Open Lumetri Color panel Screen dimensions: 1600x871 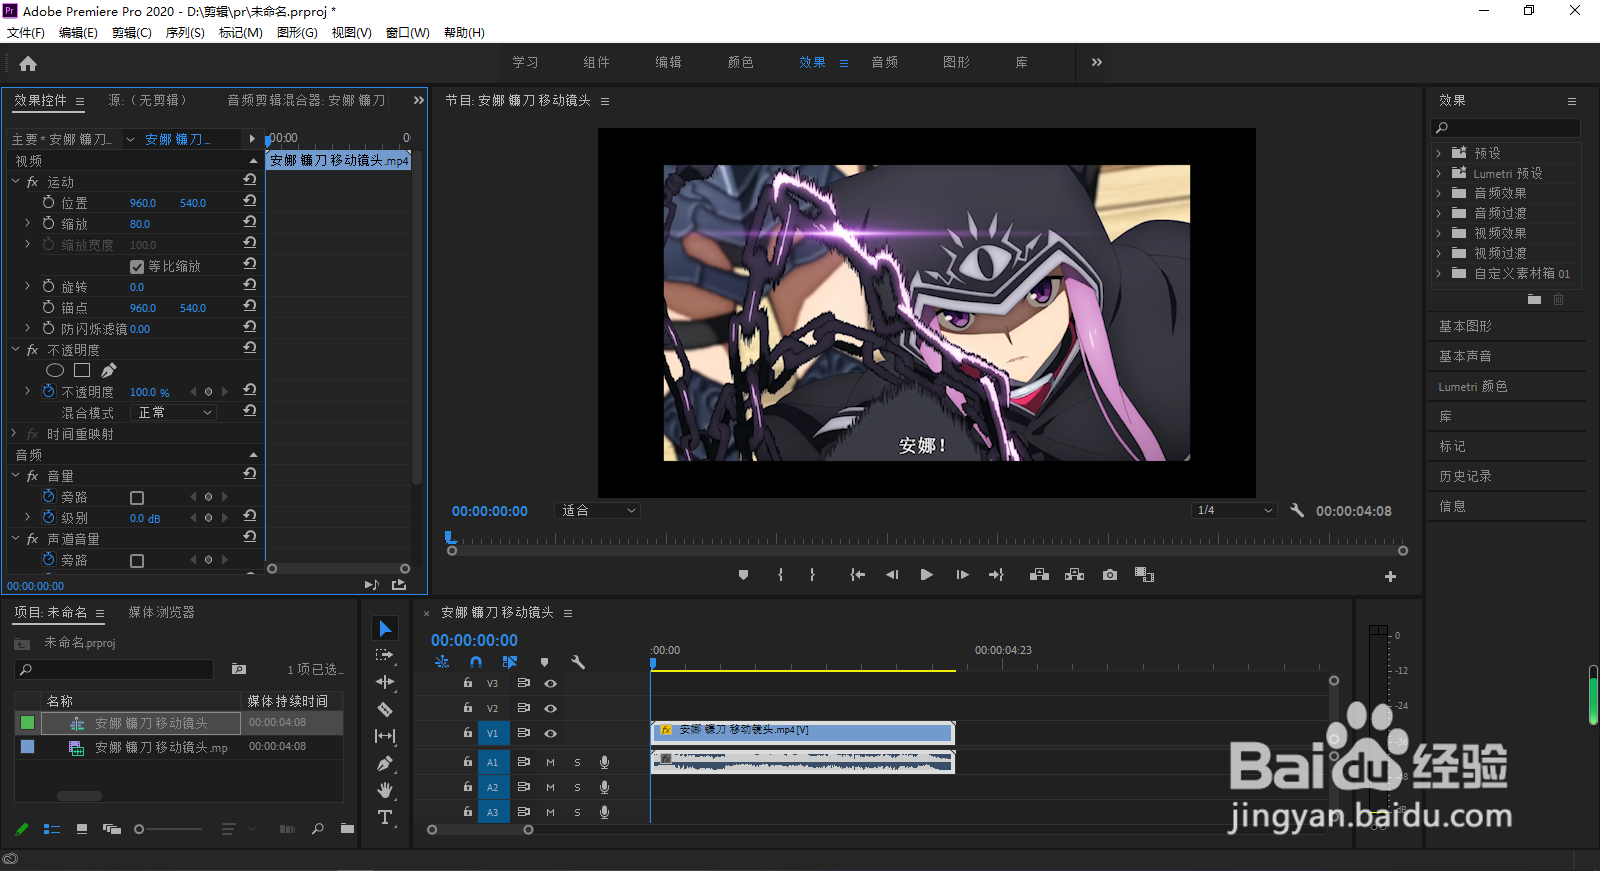pyautogui.click(x=1473, y=386)
